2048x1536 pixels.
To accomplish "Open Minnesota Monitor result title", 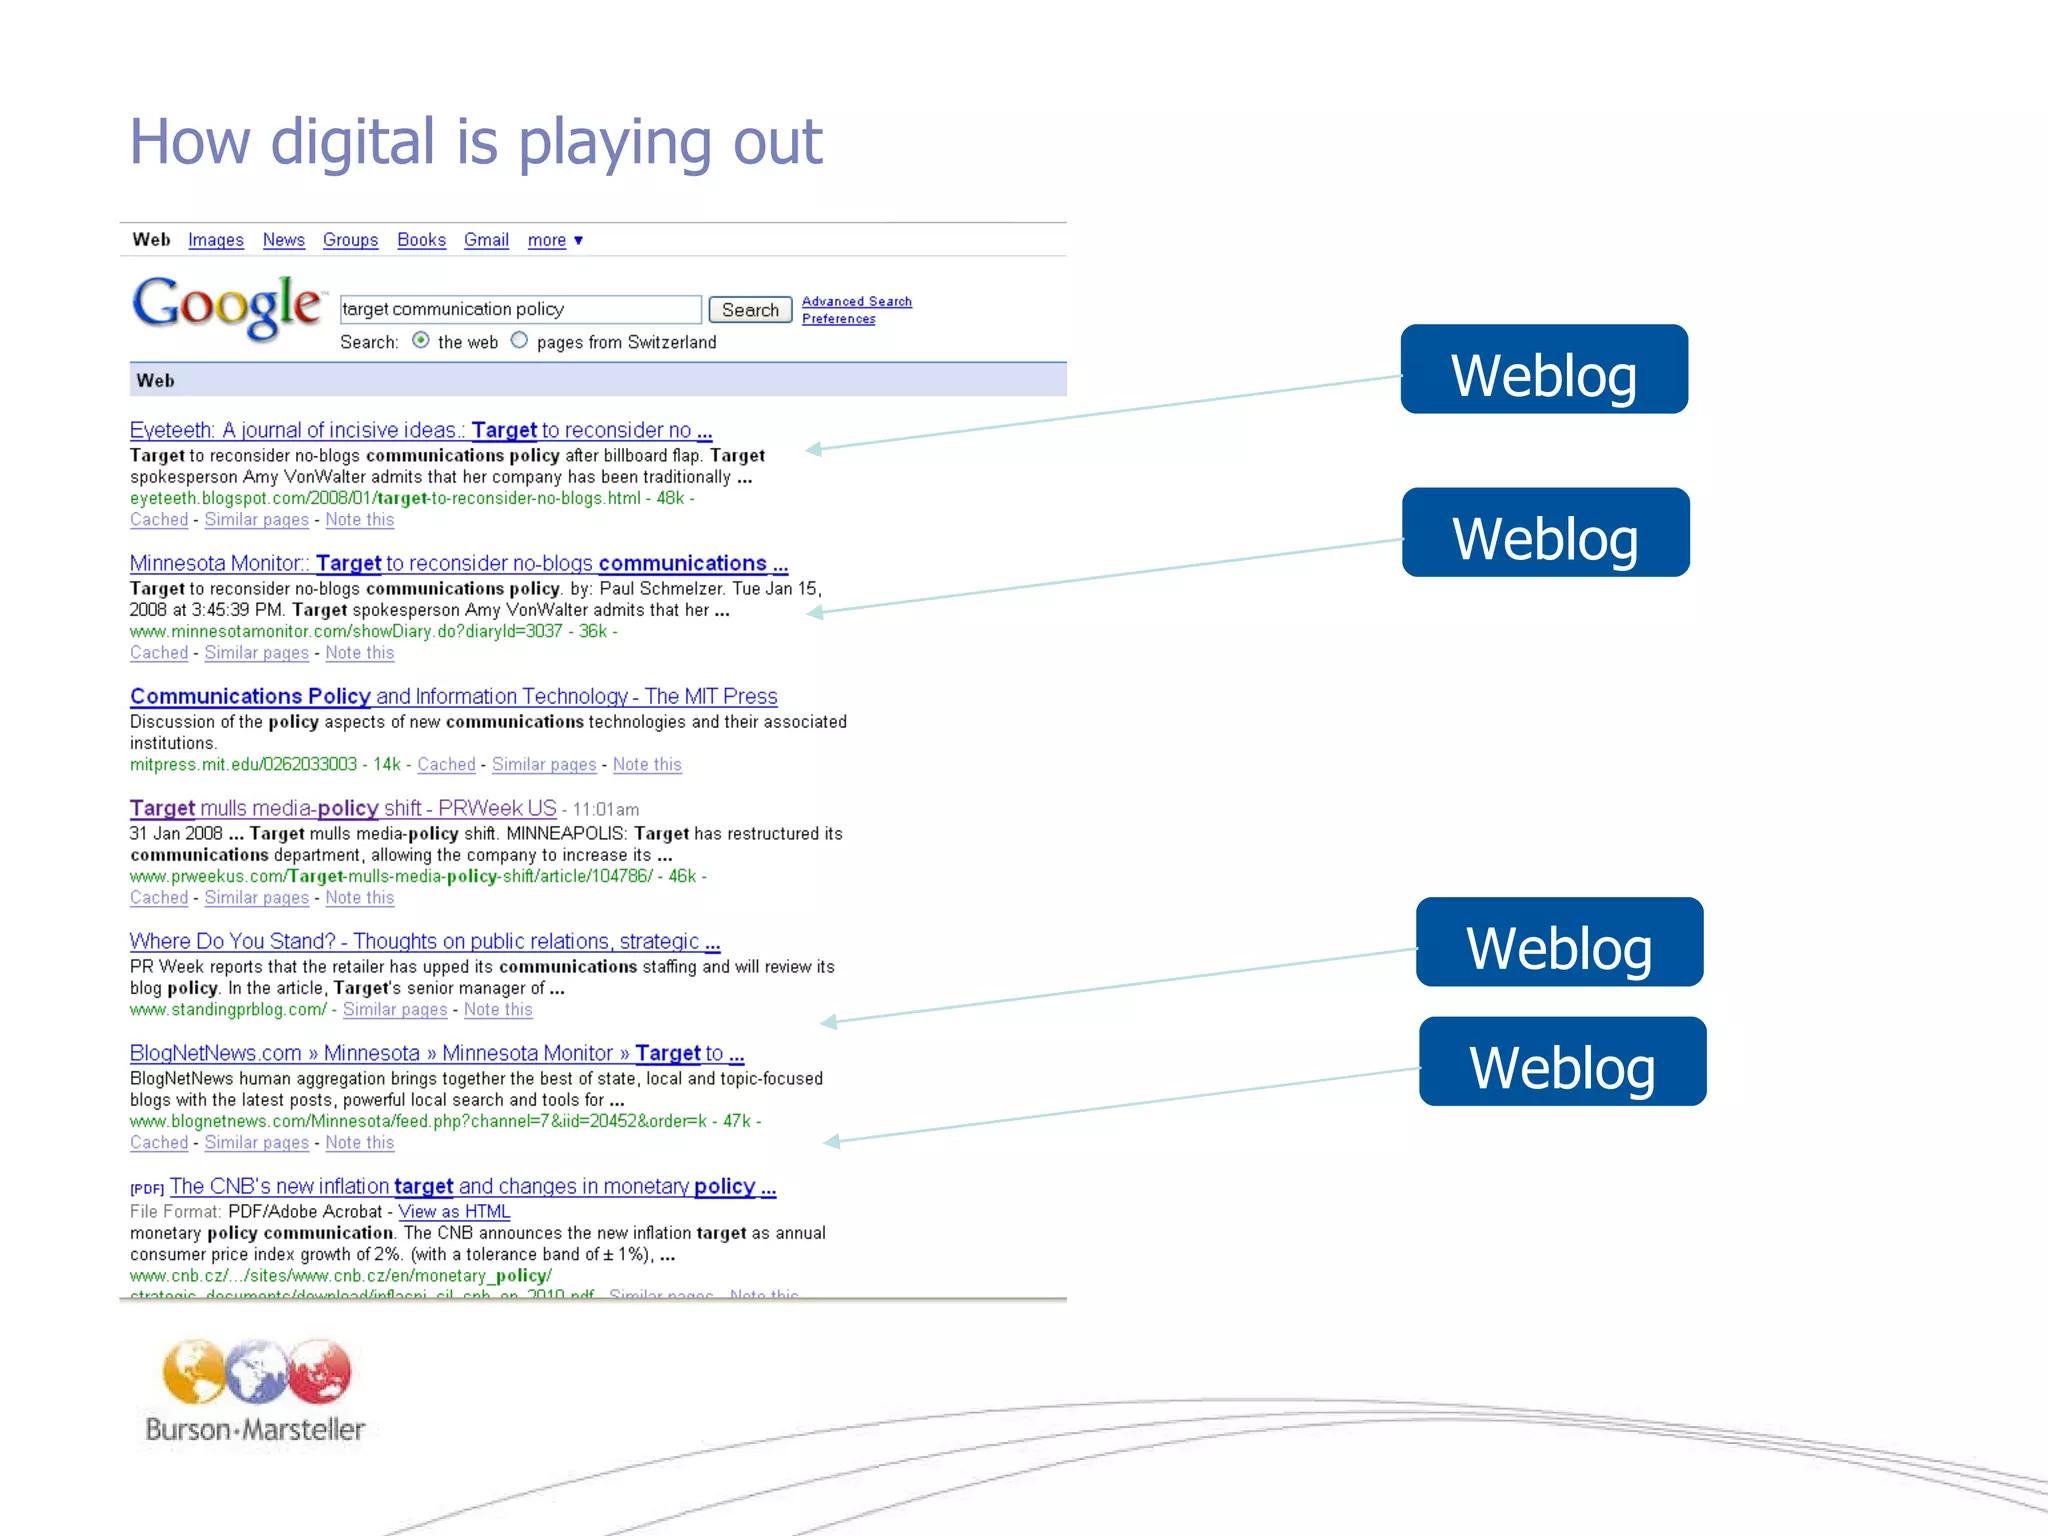I will 459,563.
